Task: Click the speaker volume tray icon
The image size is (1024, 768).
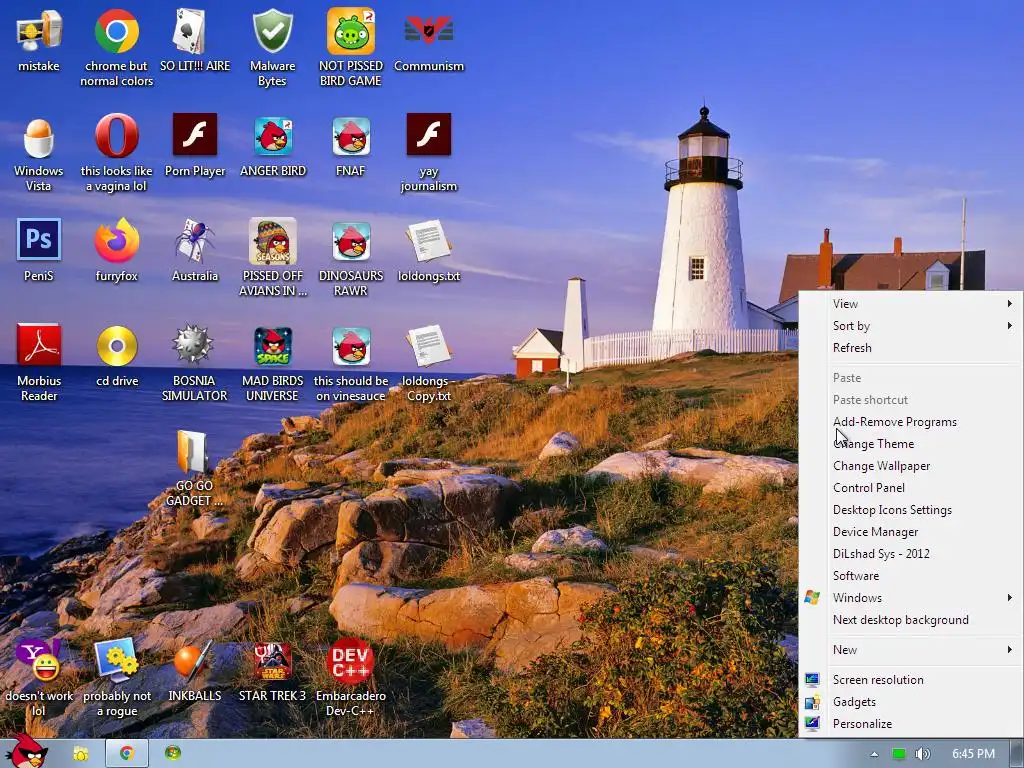Action: click(922, 754)
